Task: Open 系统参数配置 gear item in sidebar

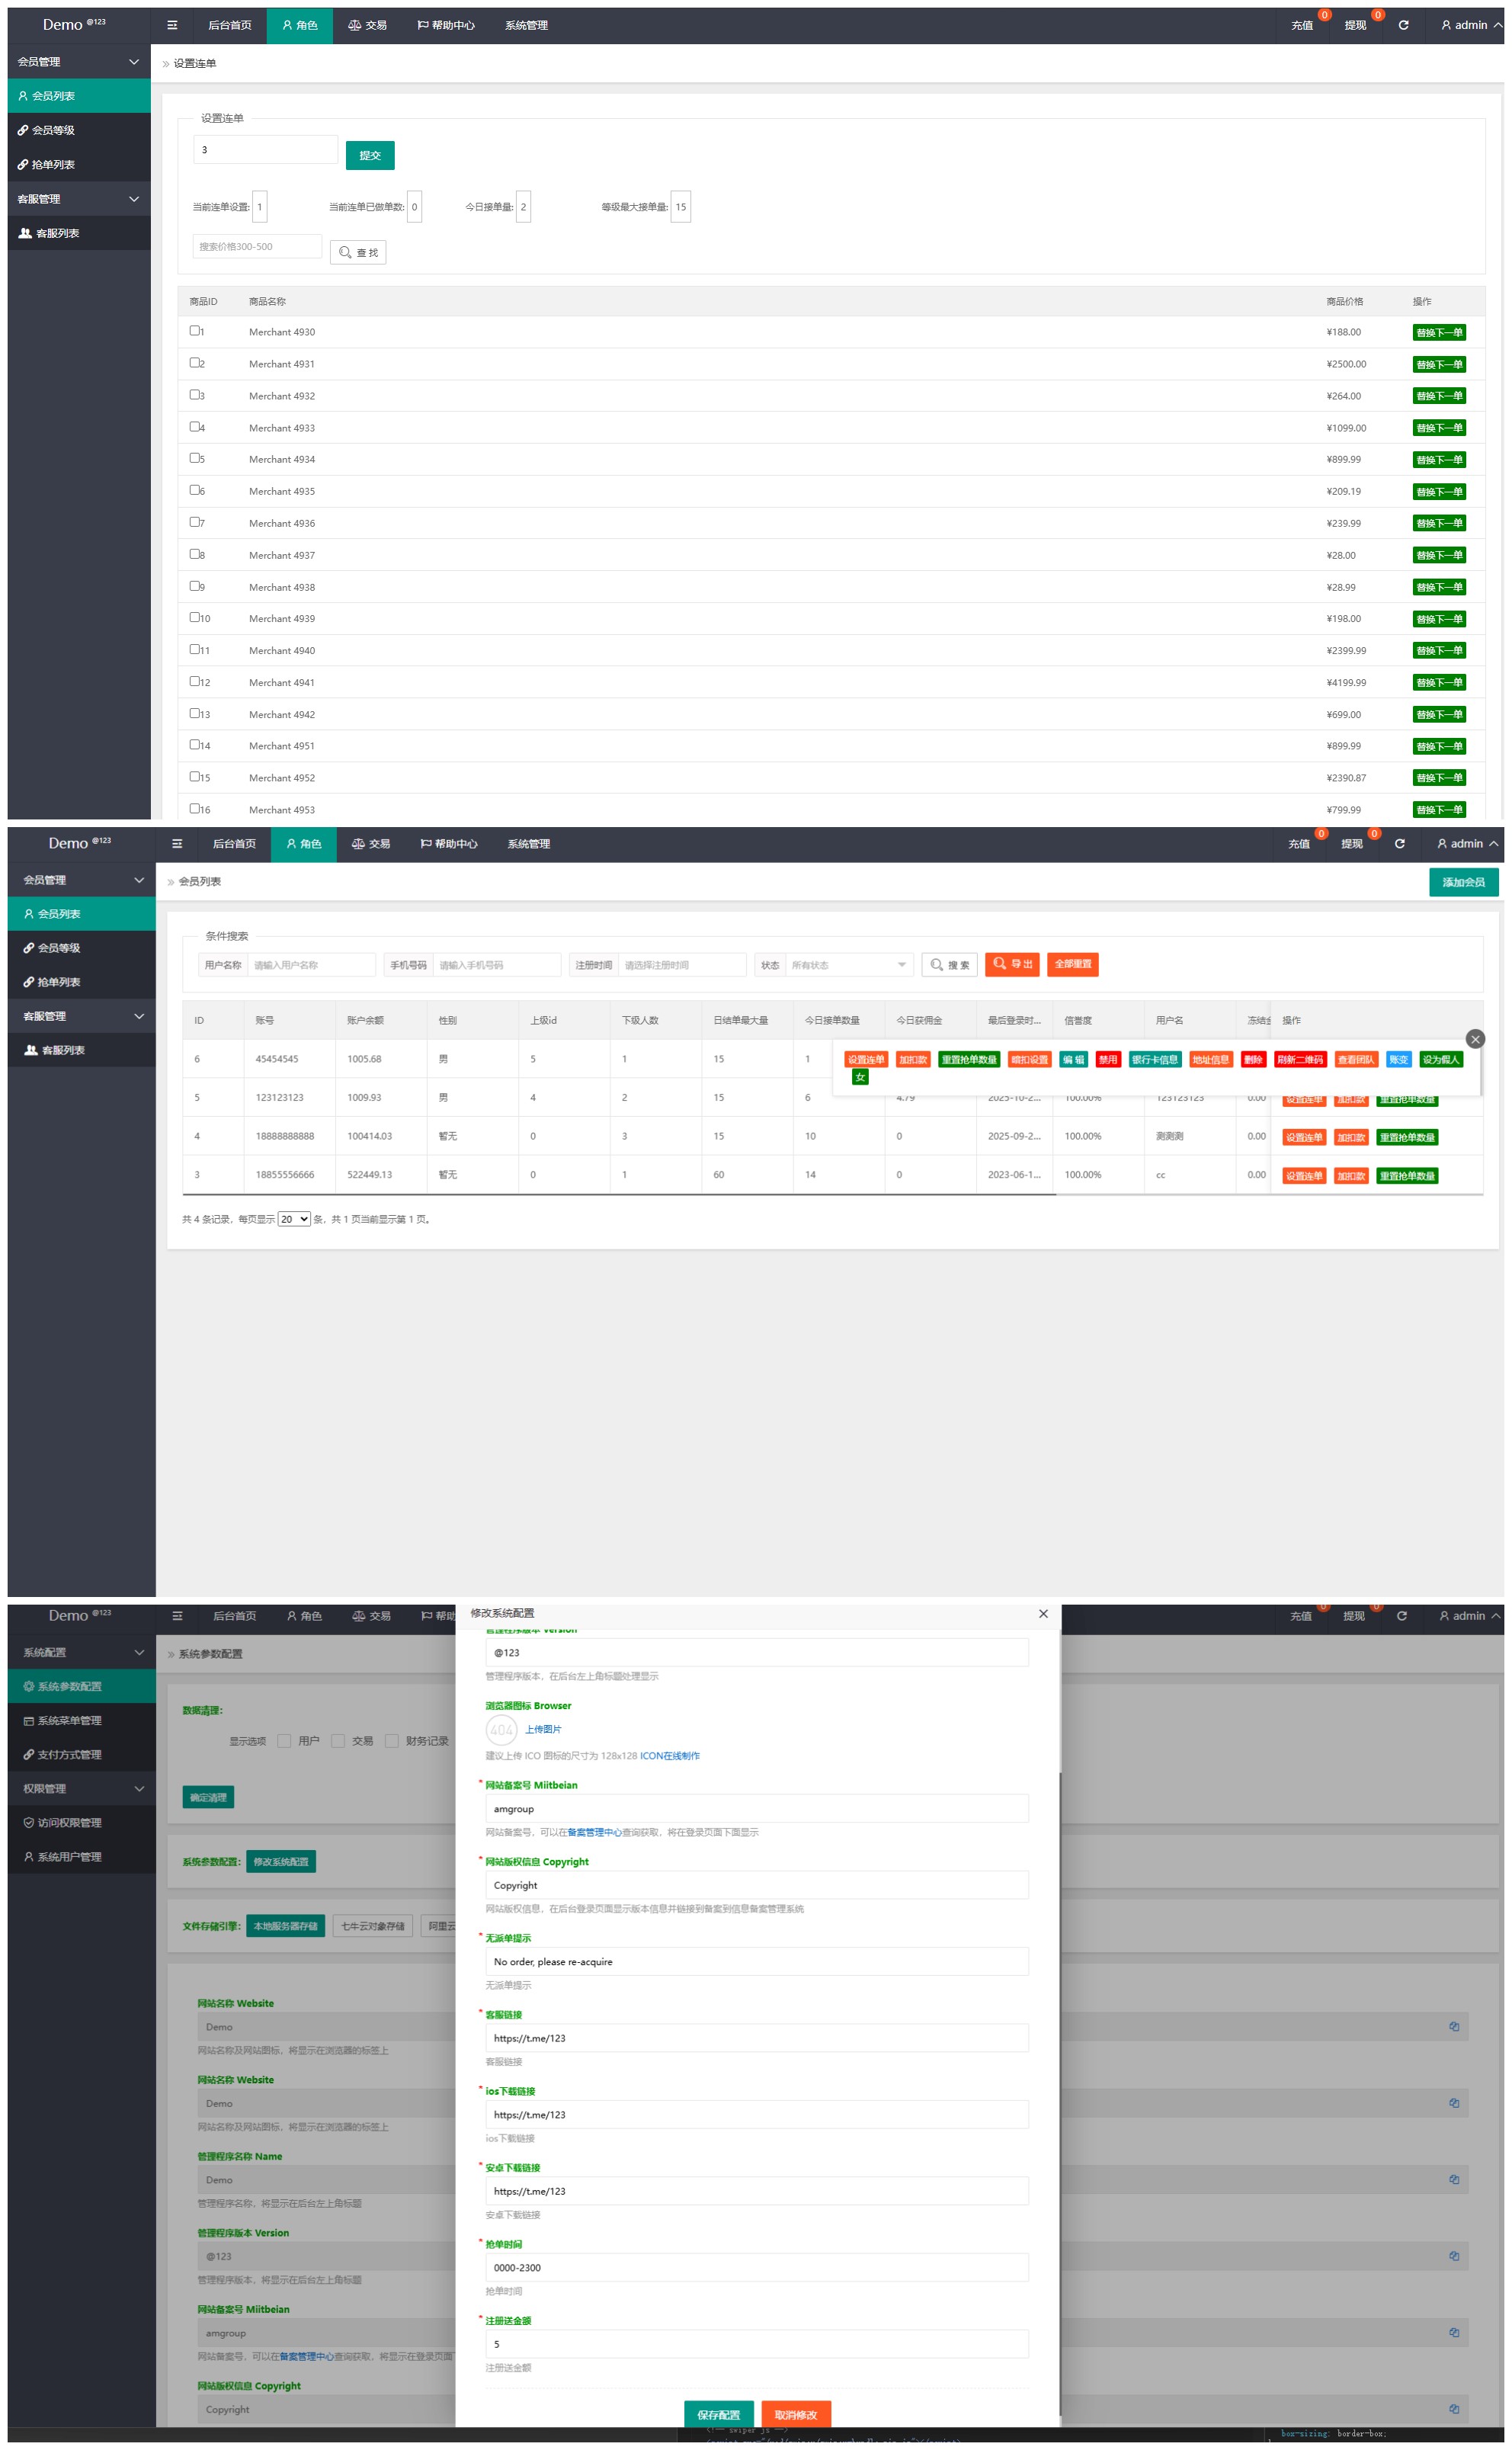Action: [x=69, y=1686]
